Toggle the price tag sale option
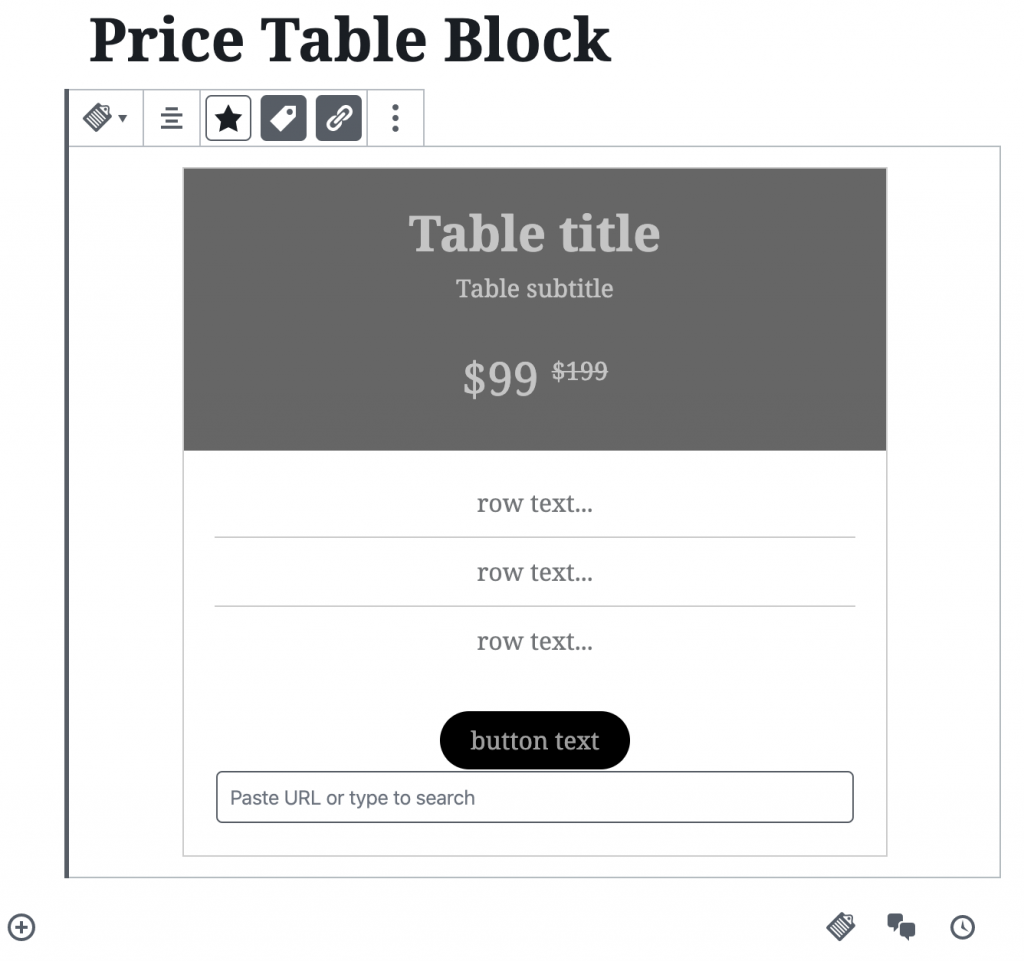The height and width of the screenshot is (961, 1024). 283,118
